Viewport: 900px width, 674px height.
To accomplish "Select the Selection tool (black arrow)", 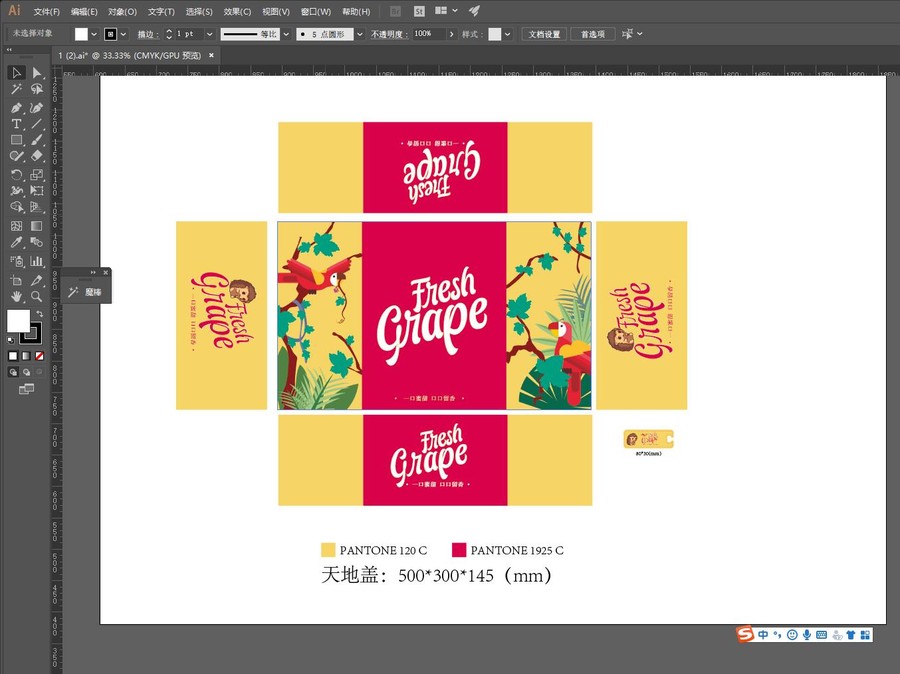I will pos(16,73).
